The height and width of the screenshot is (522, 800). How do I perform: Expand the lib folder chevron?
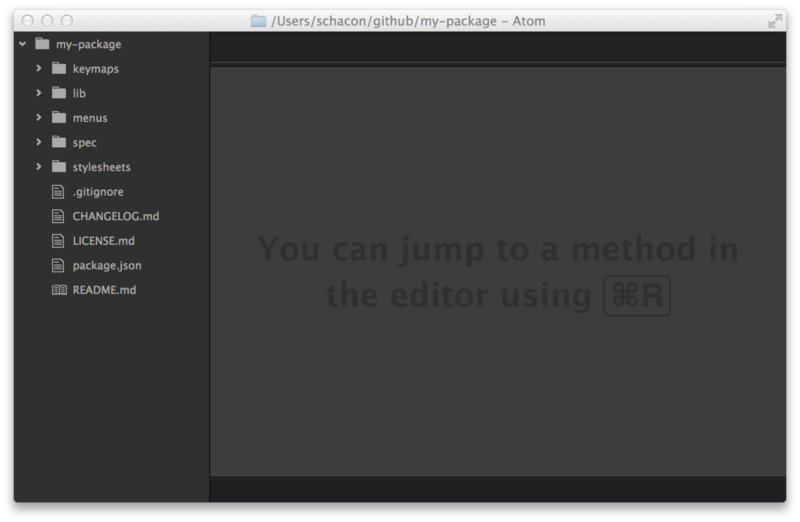[x=38, y=93]
